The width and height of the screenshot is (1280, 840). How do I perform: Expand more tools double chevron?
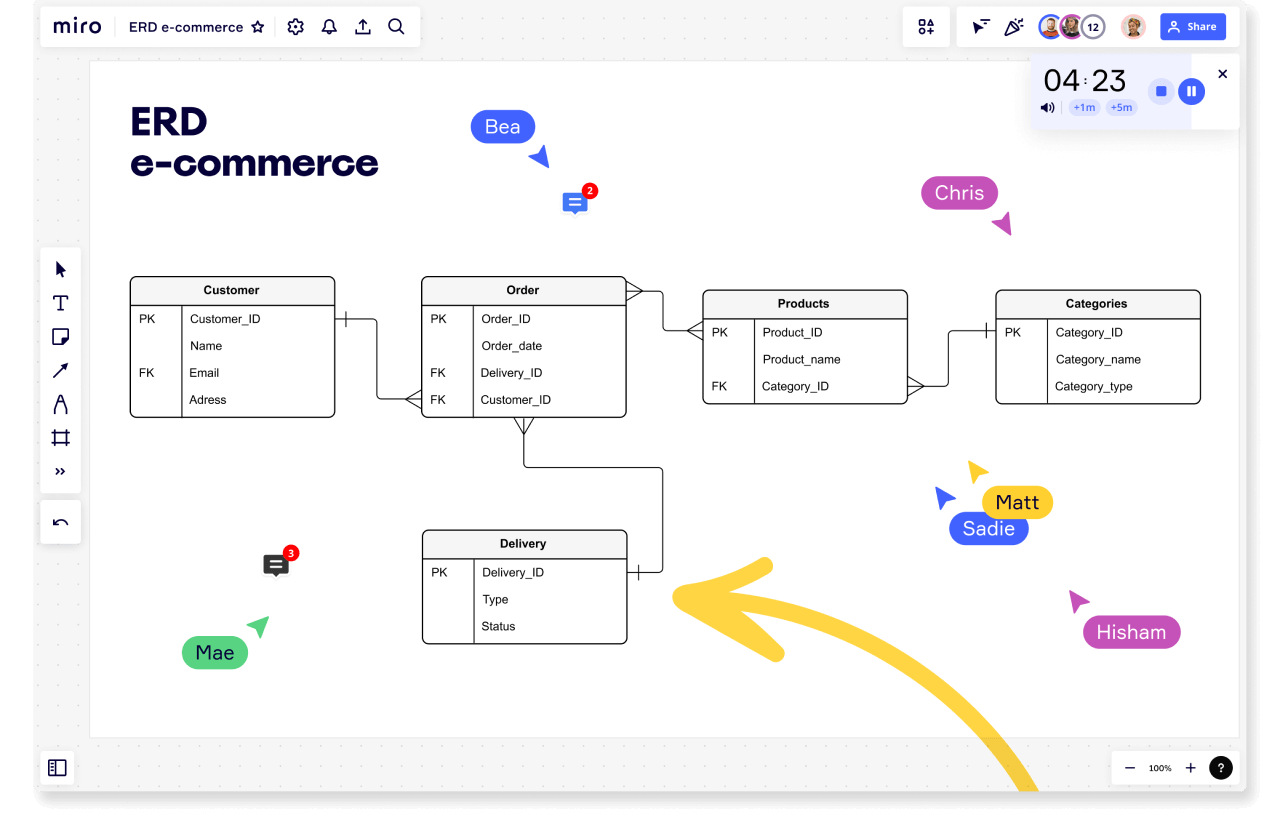pos(61,472)
